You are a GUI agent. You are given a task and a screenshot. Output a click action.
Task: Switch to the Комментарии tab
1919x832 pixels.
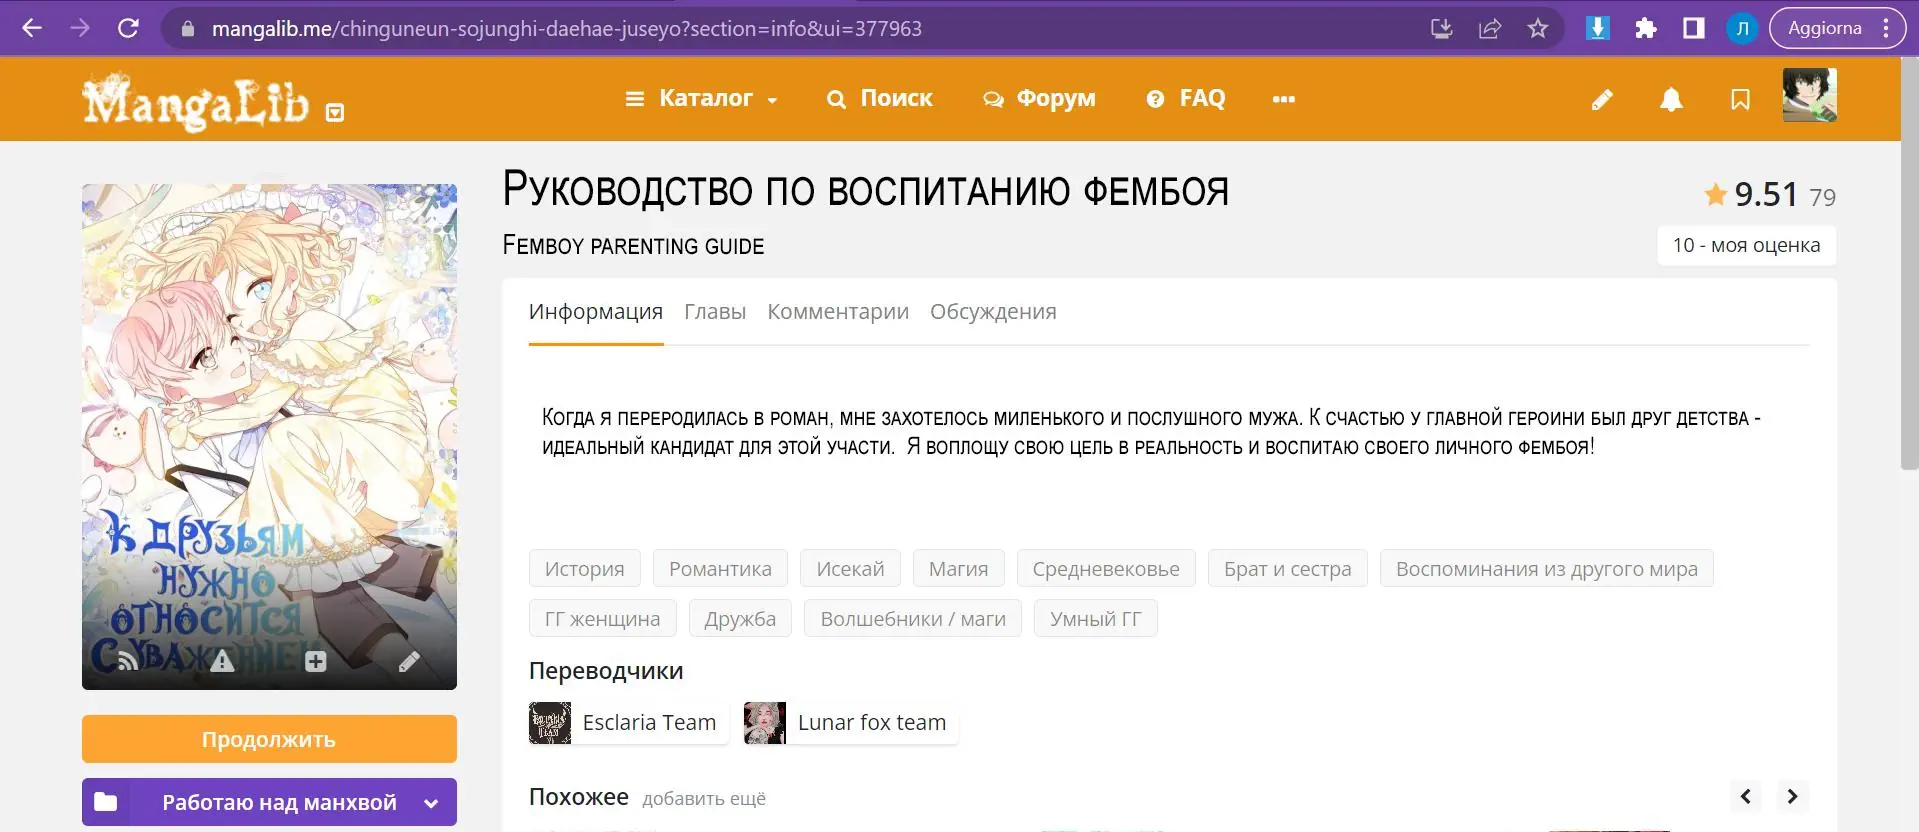coord(837,312)
